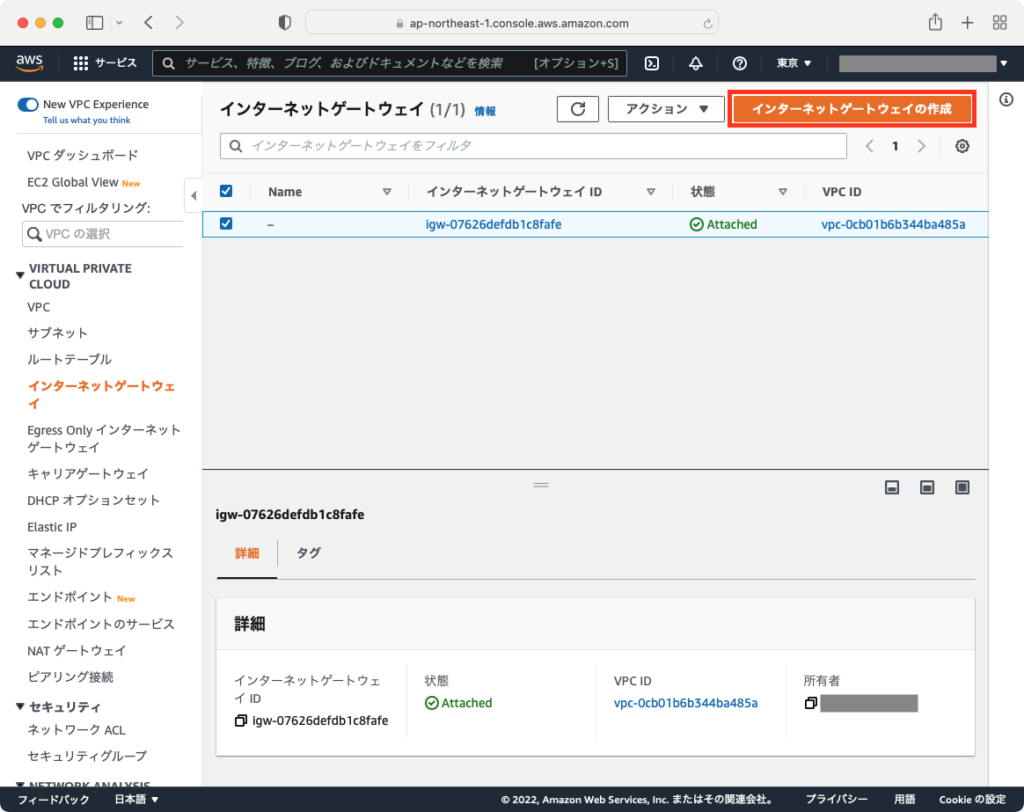Toggle the select-all header checkbox
Screen dimensions: 1024x812
click(226, 191)
